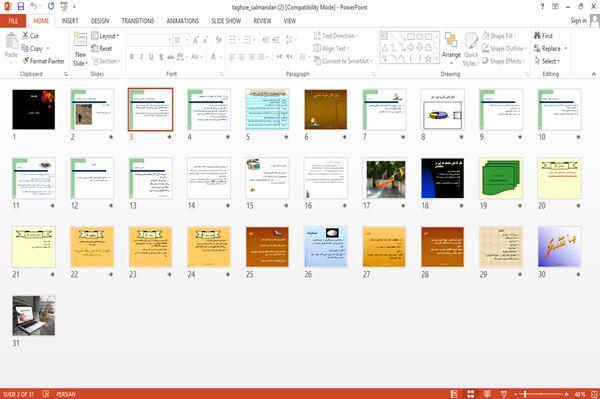Open the Arrange tool in Drawing group
Image resolution: width=600 pixels, height=399 pixels.
pos(451,47)
